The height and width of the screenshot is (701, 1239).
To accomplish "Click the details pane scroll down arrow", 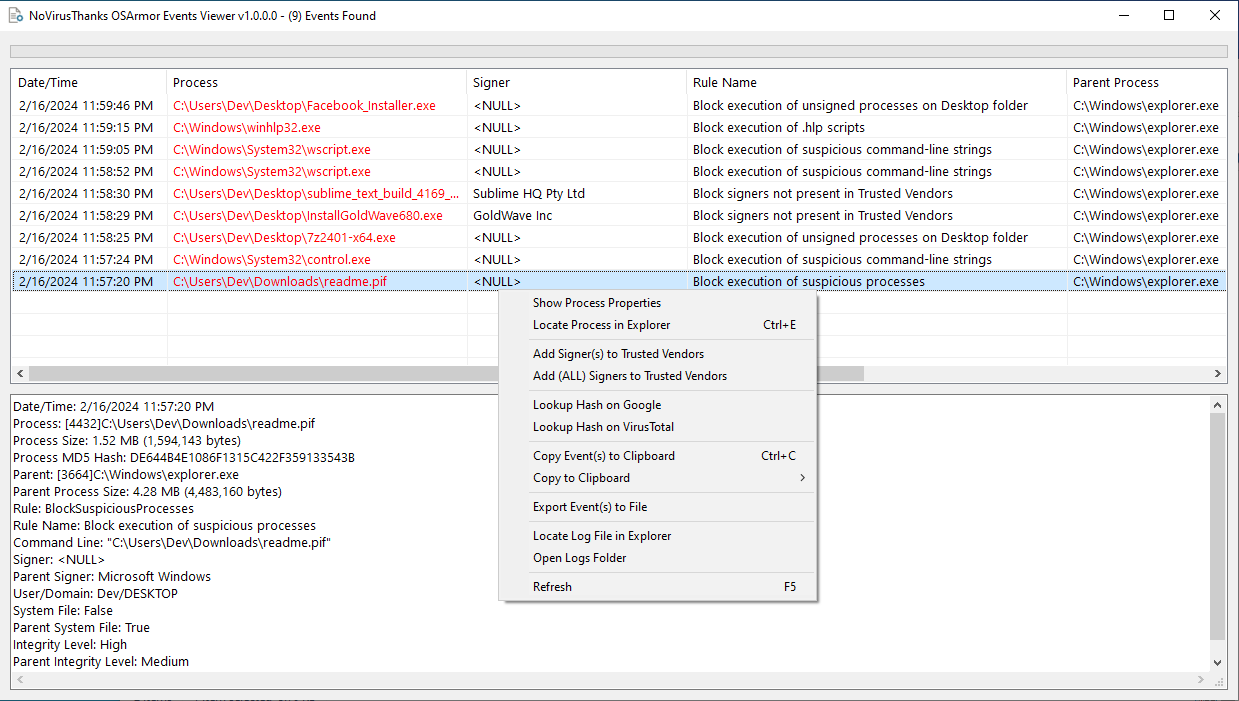I will pos(1218,663).
